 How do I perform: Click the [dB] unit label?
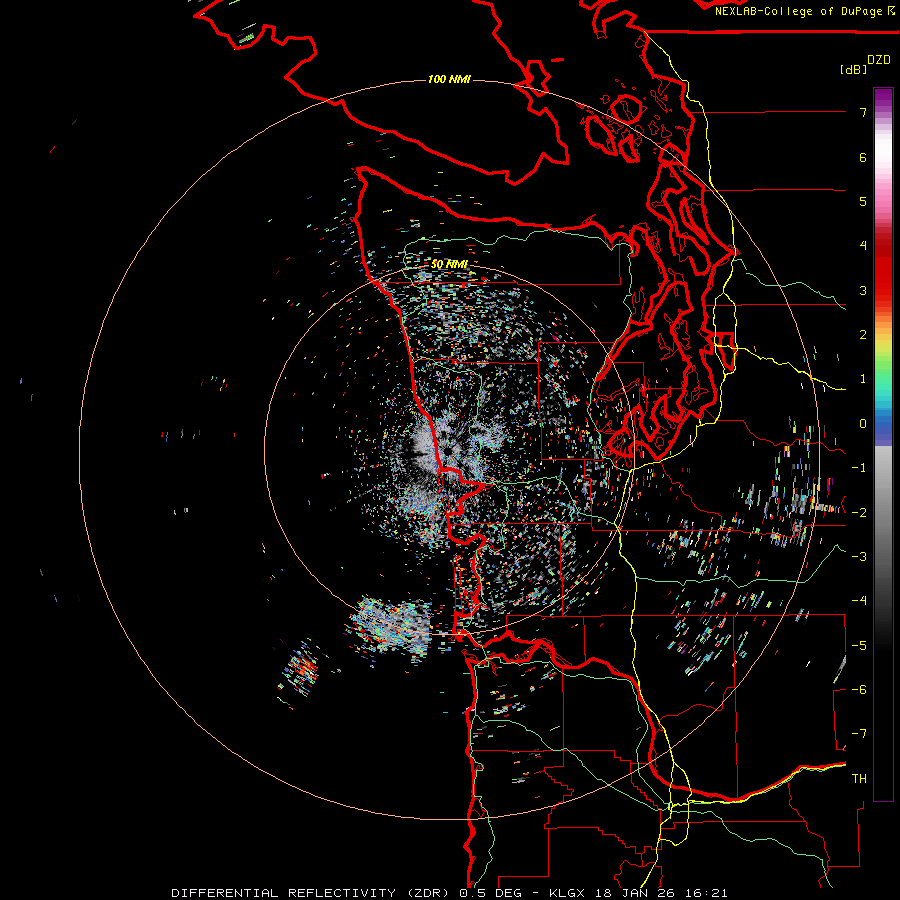853,69
